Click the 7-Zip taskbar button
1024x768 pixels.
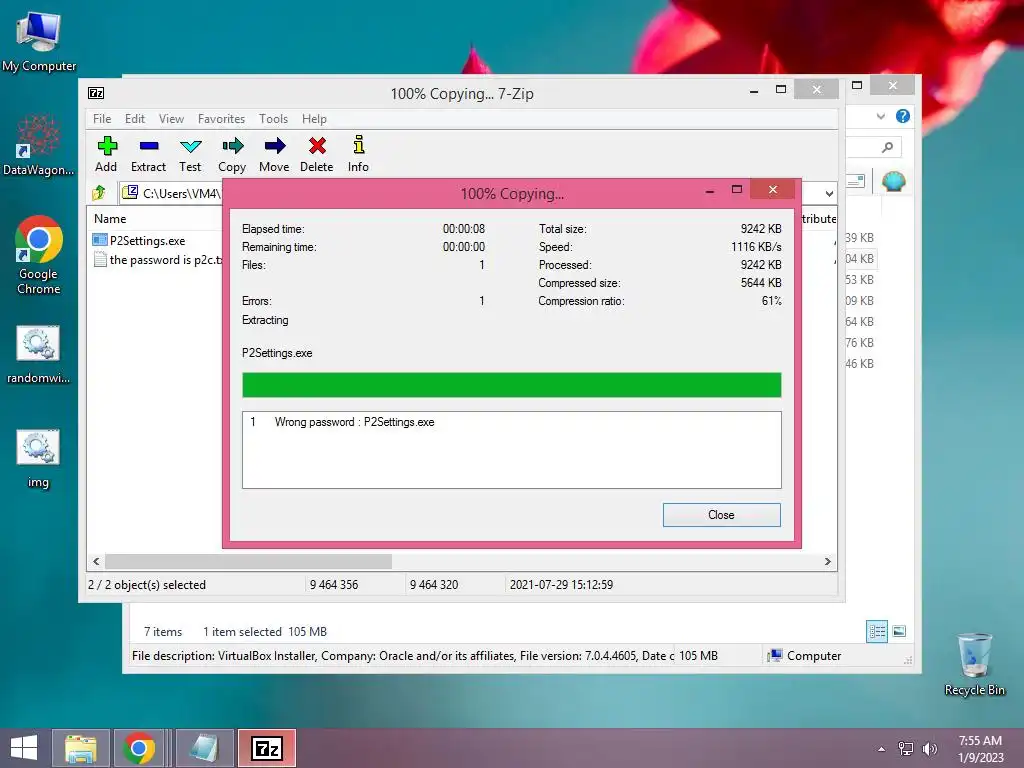coord(266,748)
